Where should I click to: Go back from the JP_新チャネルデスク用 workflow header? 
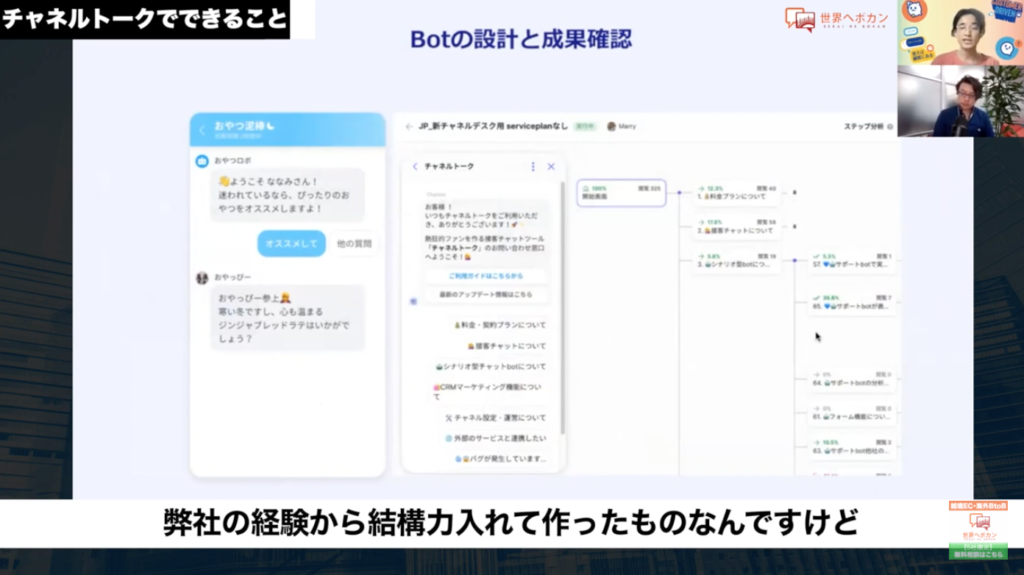coord(409,127)
